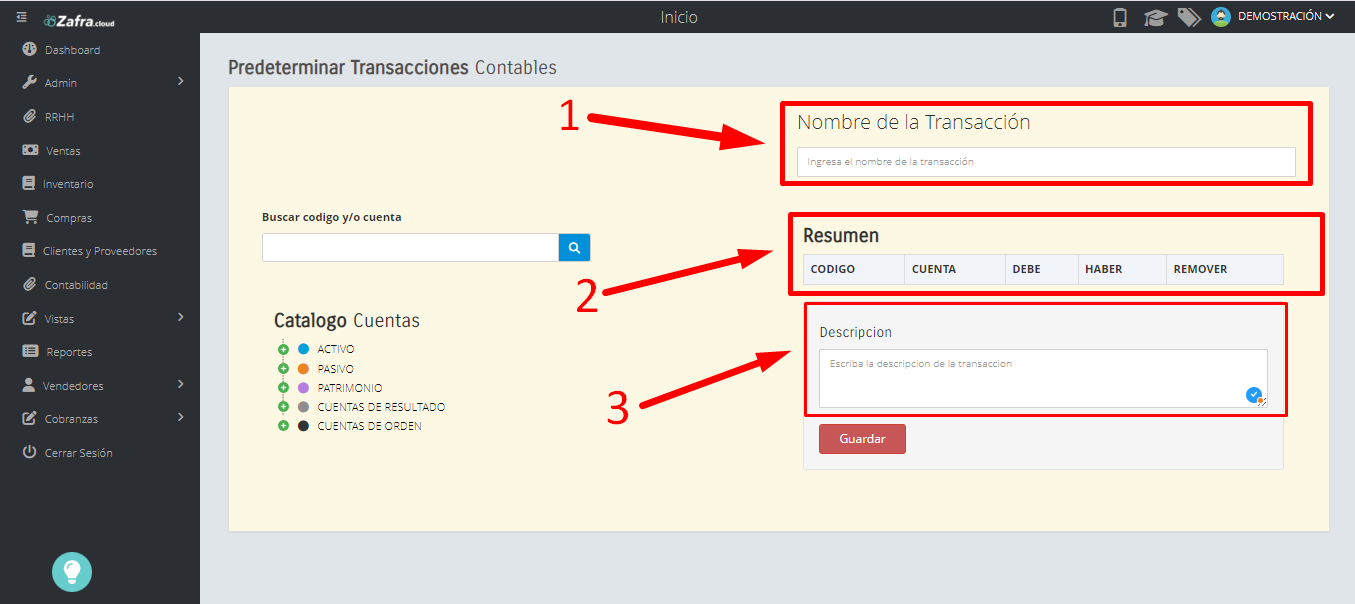Select PASIVO in the catalog
1355x604 pixels.
[x=335, y=369]
